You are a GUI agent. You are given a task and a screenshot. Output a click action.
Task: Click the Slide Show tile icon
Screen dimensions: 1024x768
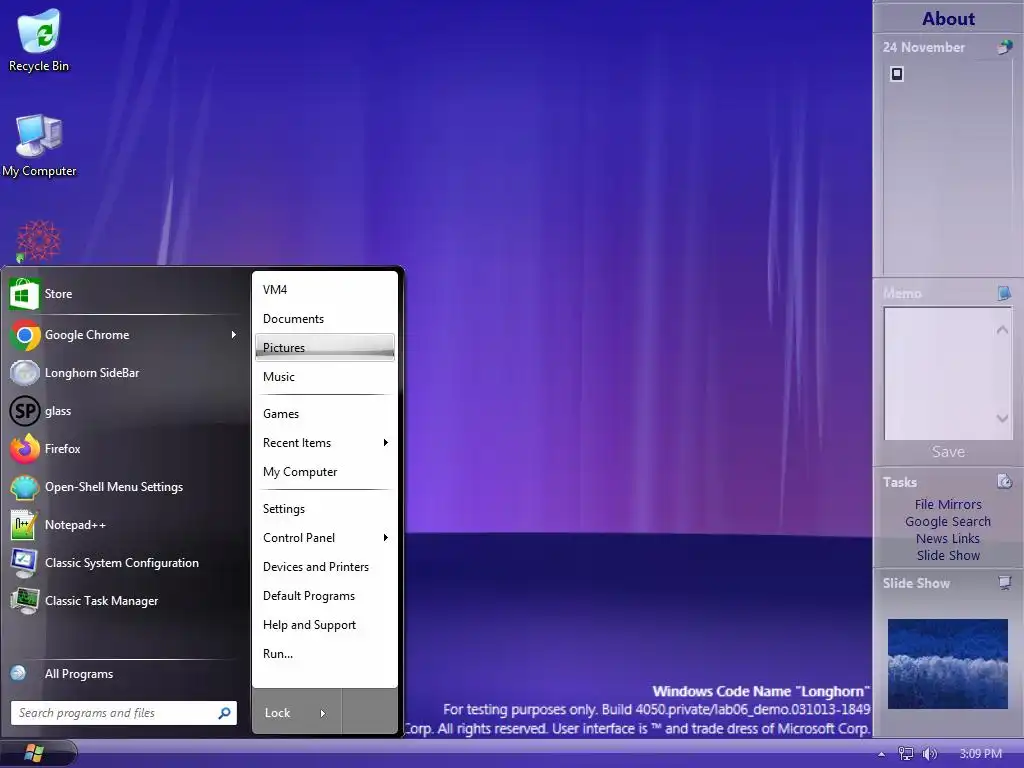(x=1004, y=583)
